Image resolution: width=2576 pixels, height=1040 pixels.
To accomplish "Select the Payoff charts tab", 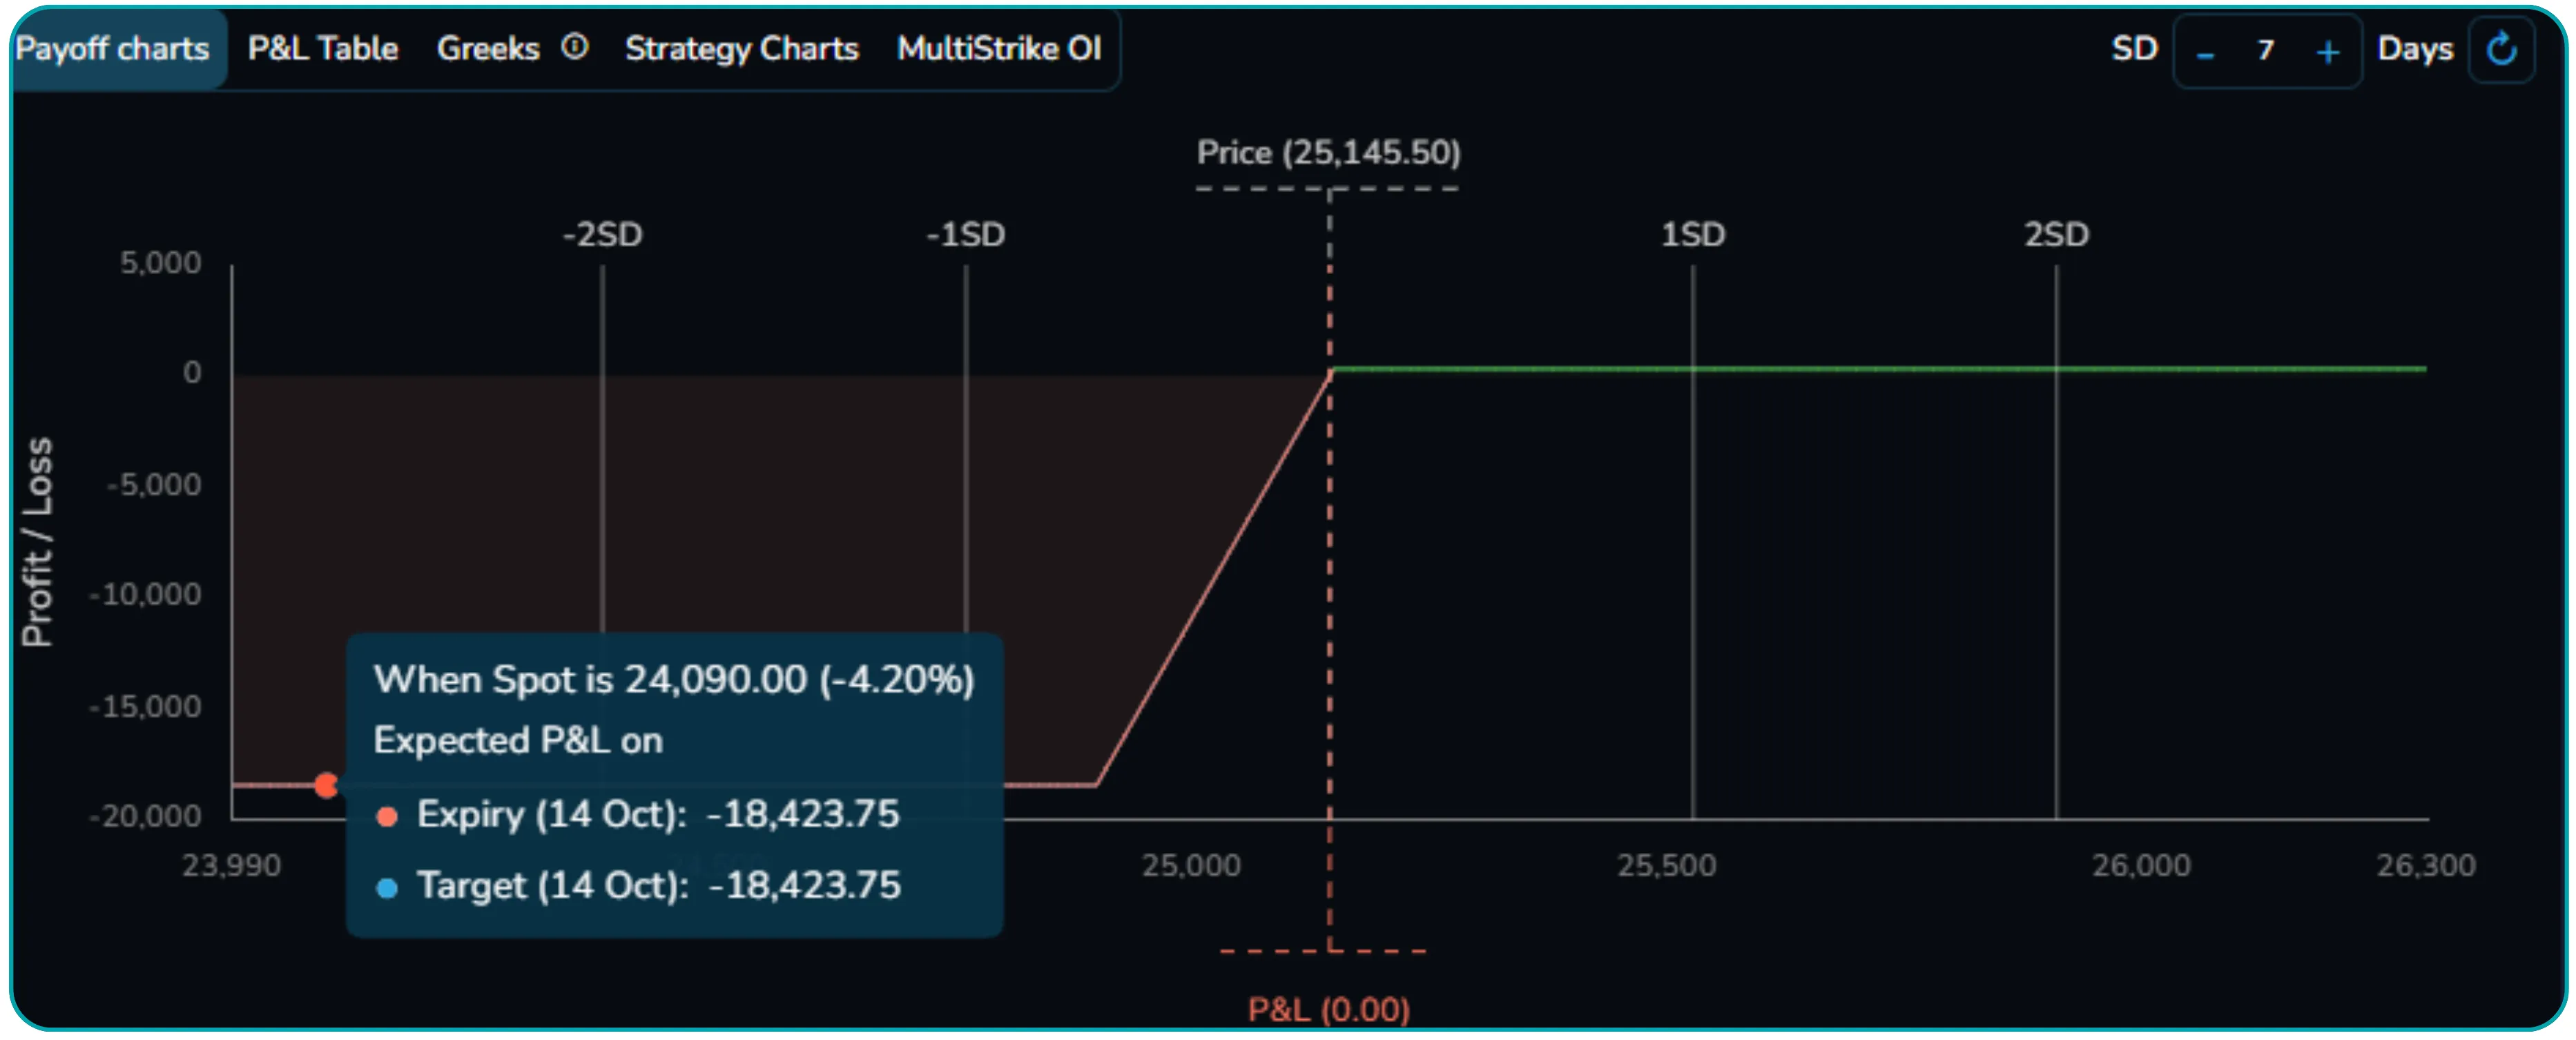I will tap(113, 49).
